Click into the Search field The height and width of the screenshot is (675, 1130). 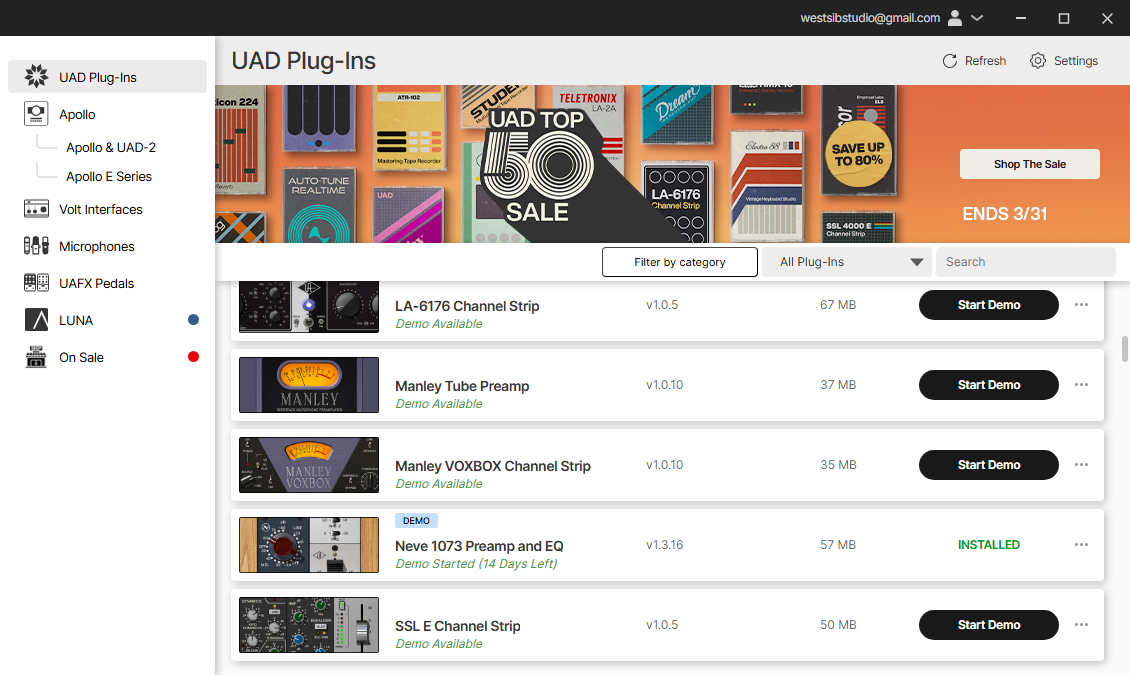(1026, 262)
